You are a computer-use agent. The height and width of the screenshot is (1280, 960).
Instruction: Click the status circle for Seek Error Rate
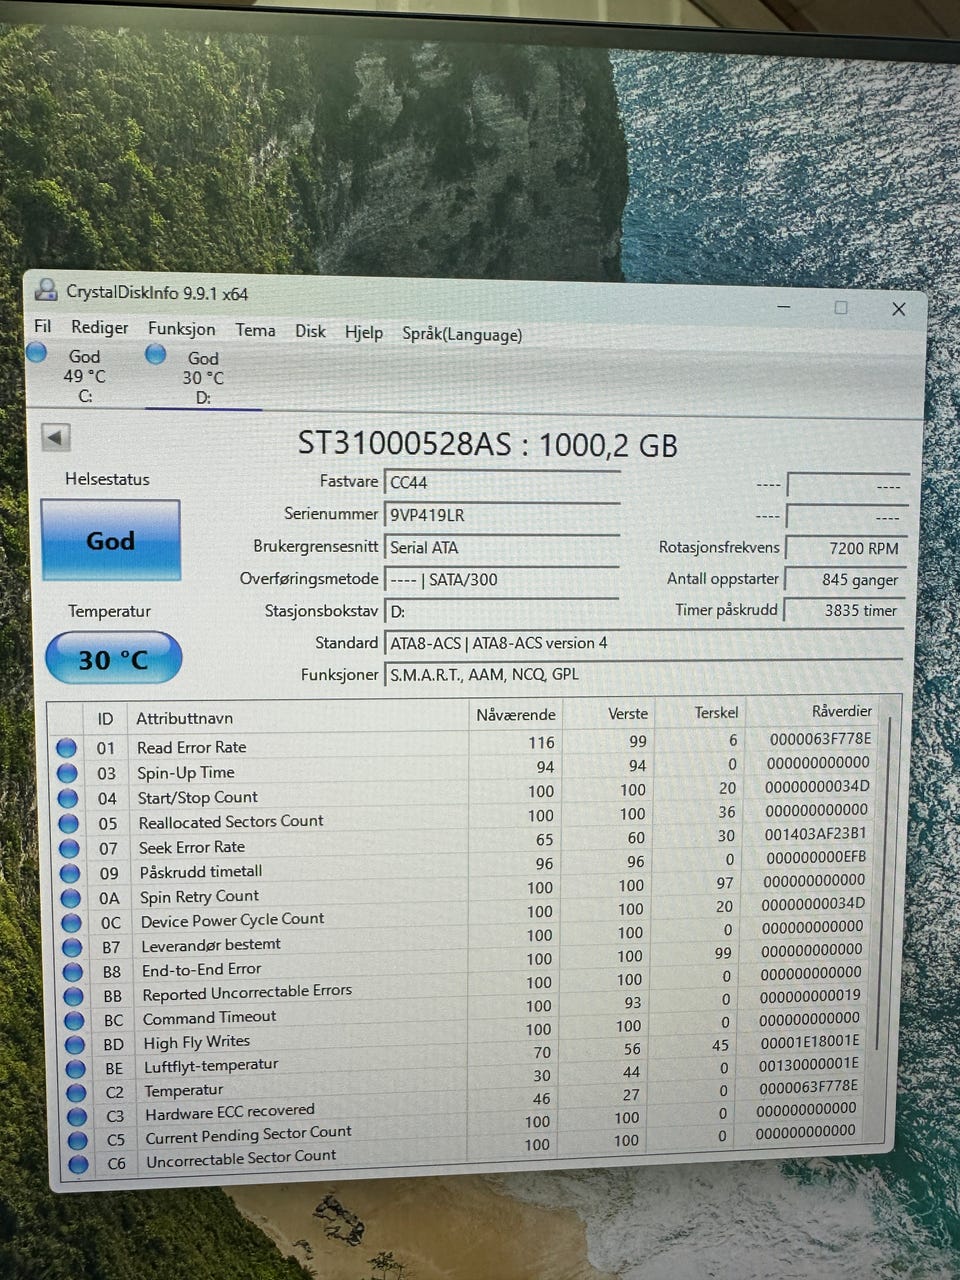[x=69, y=848]
